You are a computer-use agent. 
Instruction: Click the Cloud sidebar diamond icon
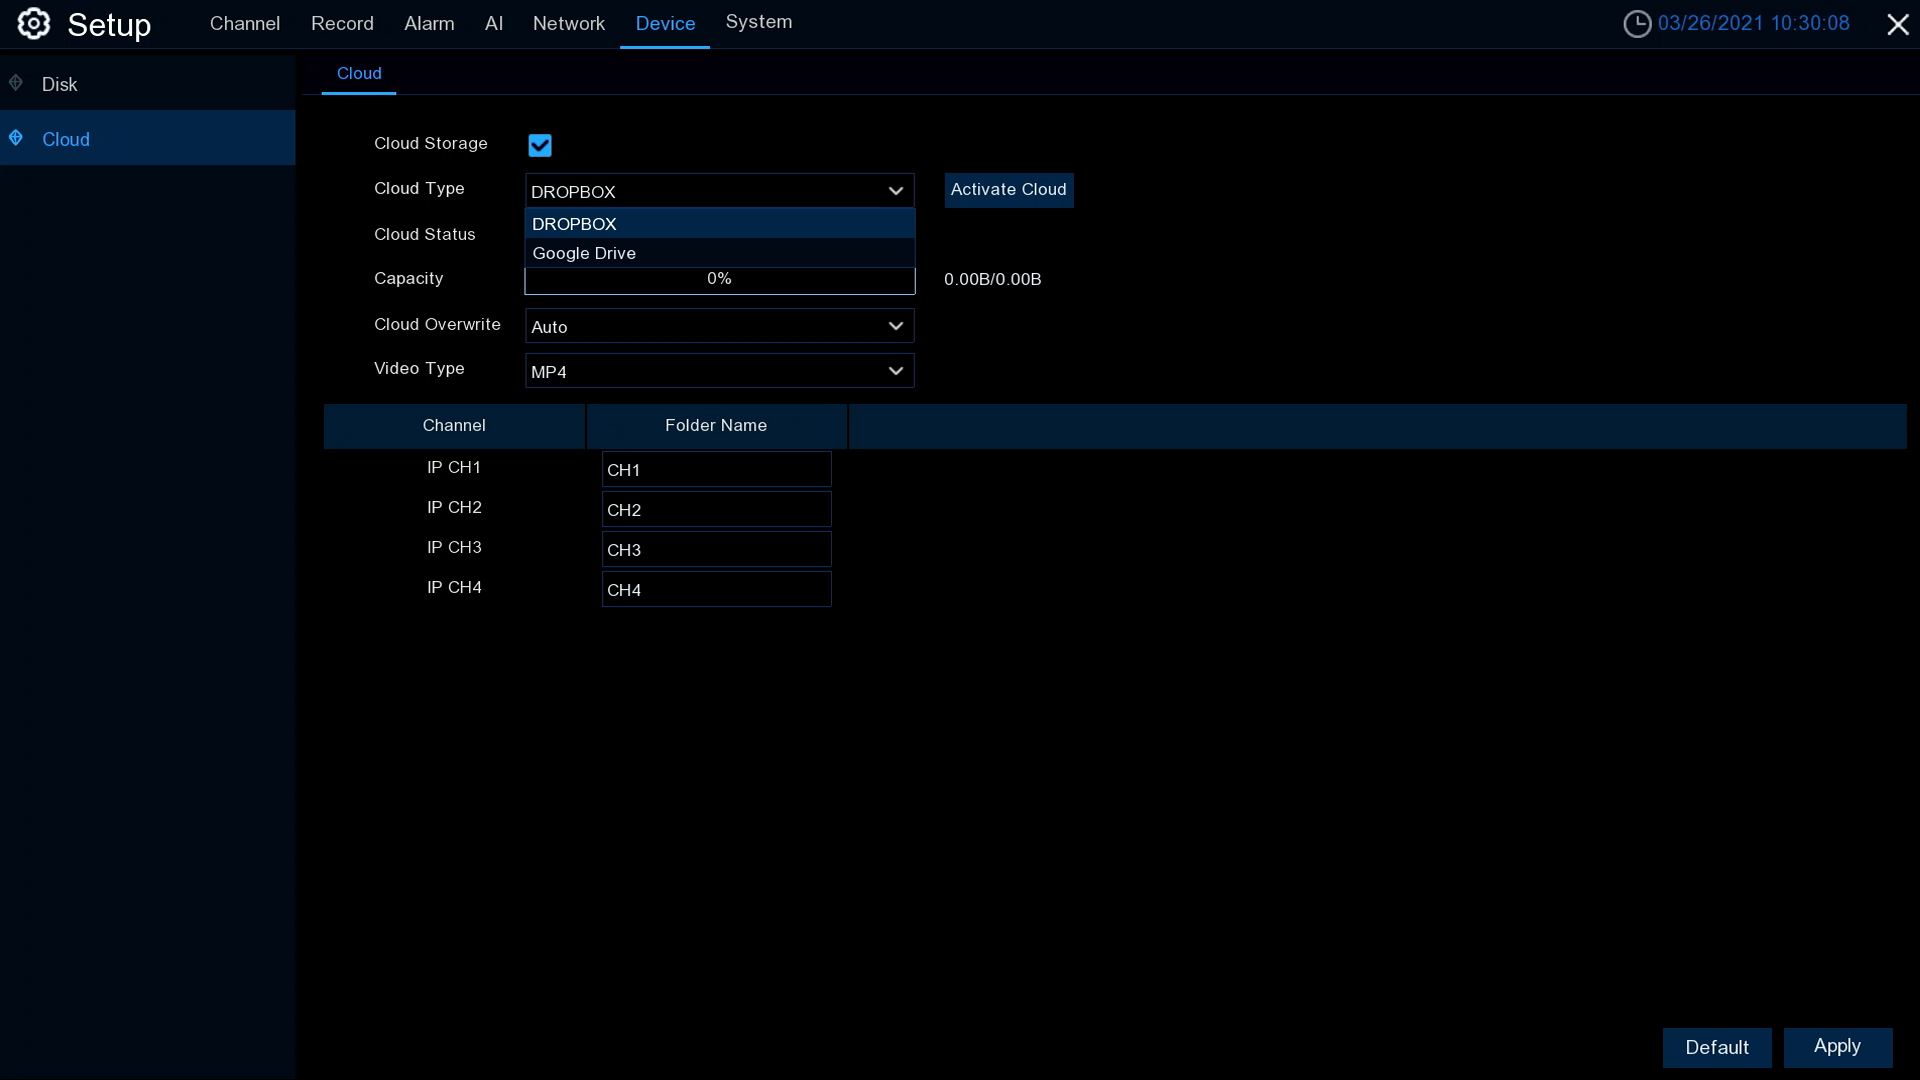click(16, 138)
